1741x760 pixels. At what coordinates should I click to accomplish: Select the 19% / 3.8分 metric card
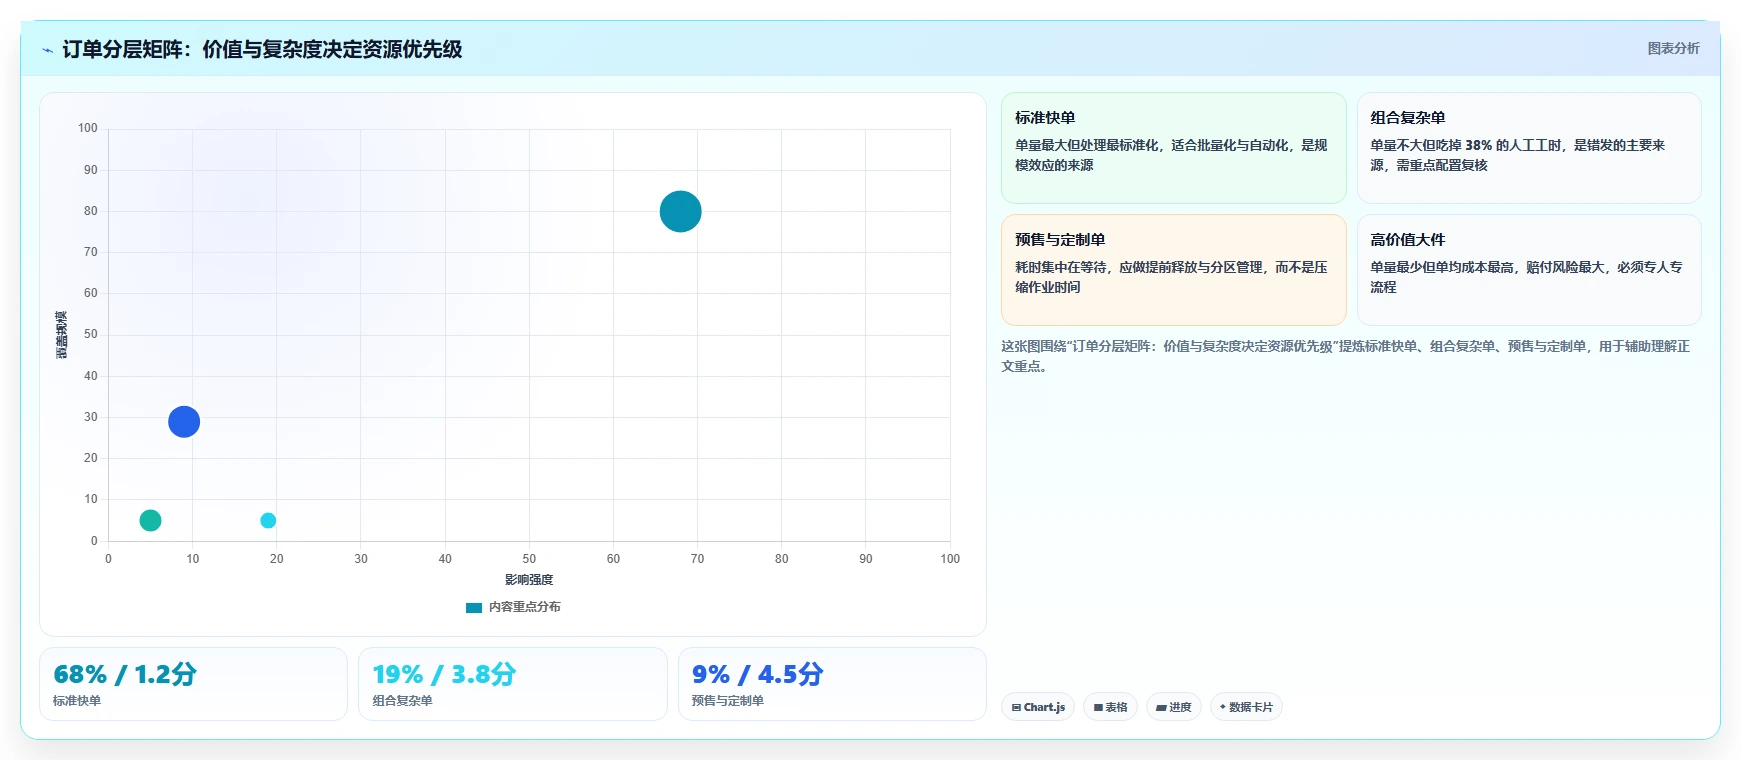coord(513,684)
